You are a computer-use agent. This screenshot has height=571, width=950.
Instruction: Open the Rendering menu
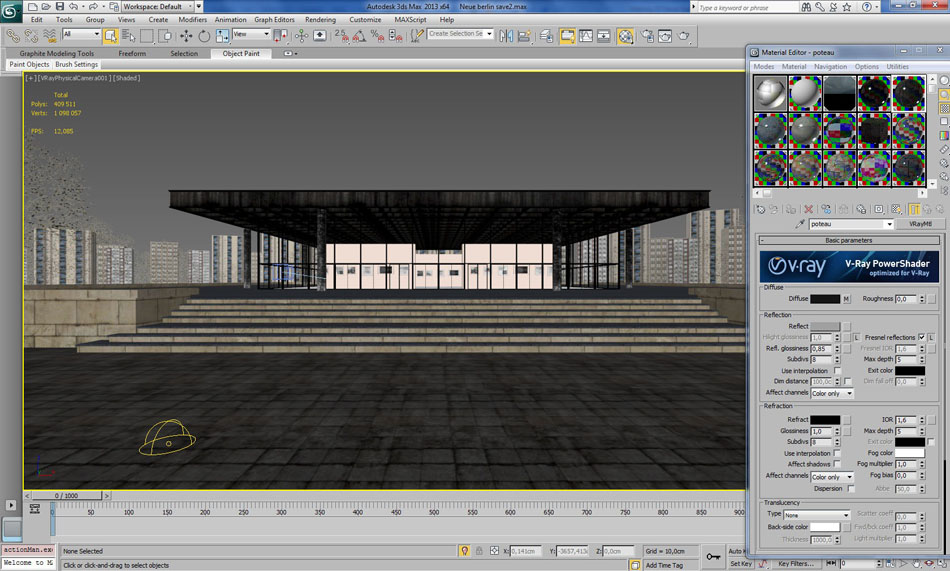coord(320,19)
